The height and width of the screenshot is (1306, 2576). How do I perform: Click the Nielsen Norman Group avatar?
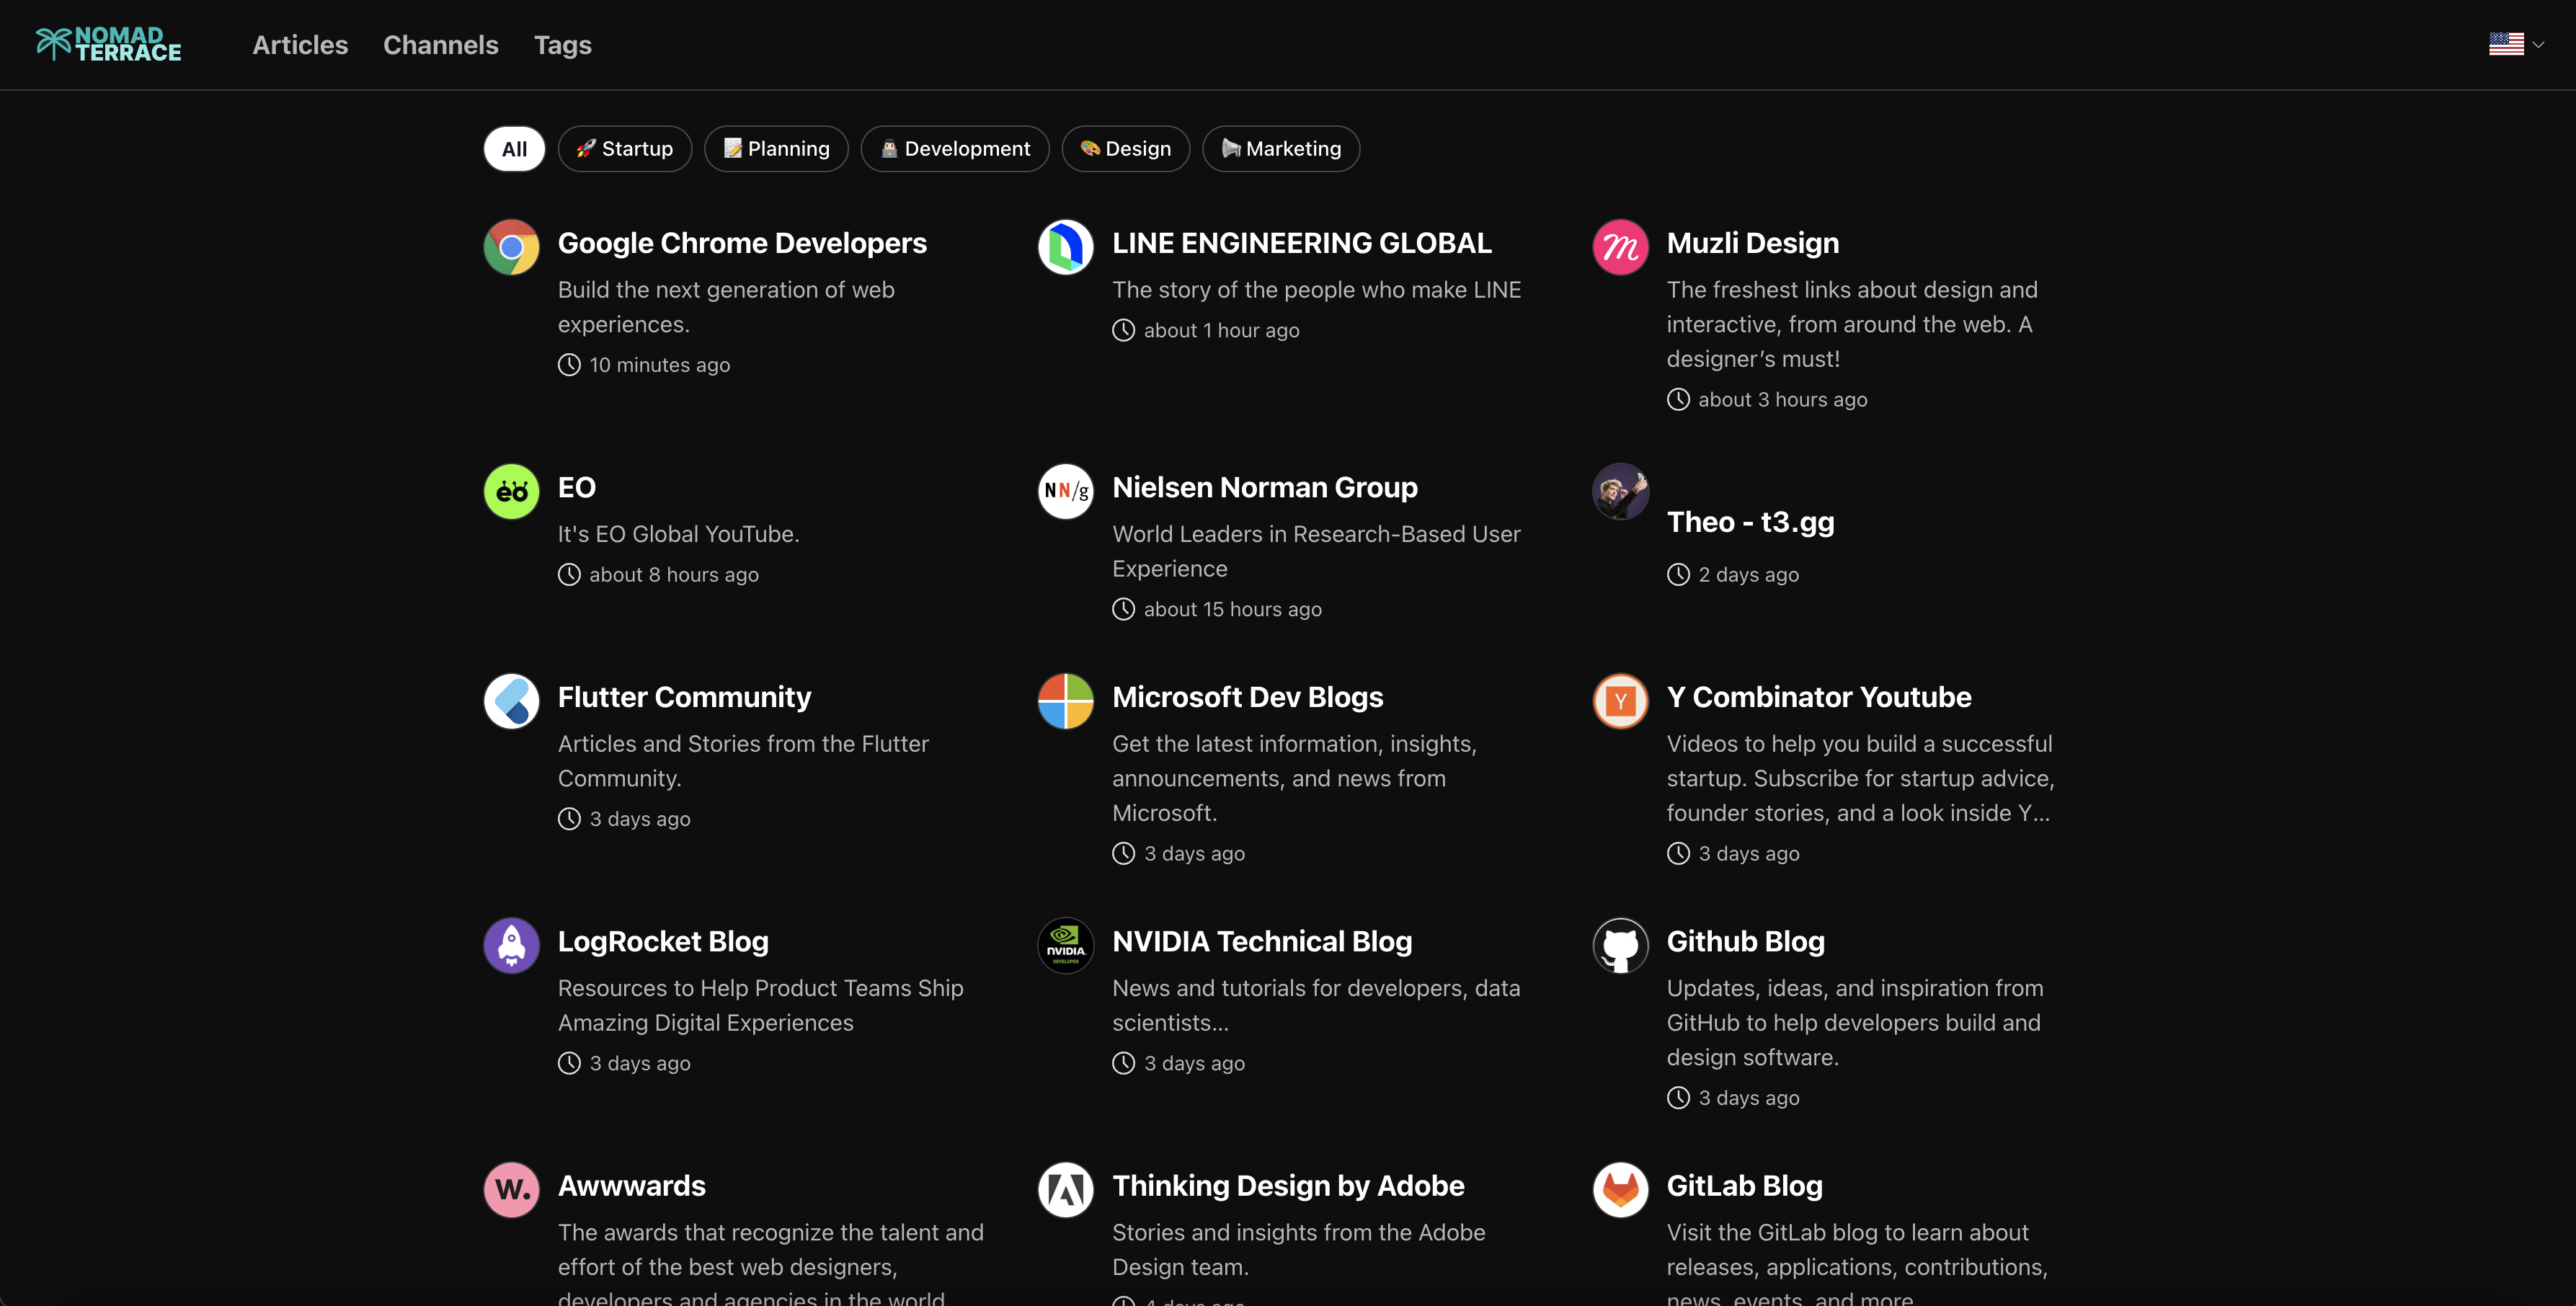tap(1066, 491)
